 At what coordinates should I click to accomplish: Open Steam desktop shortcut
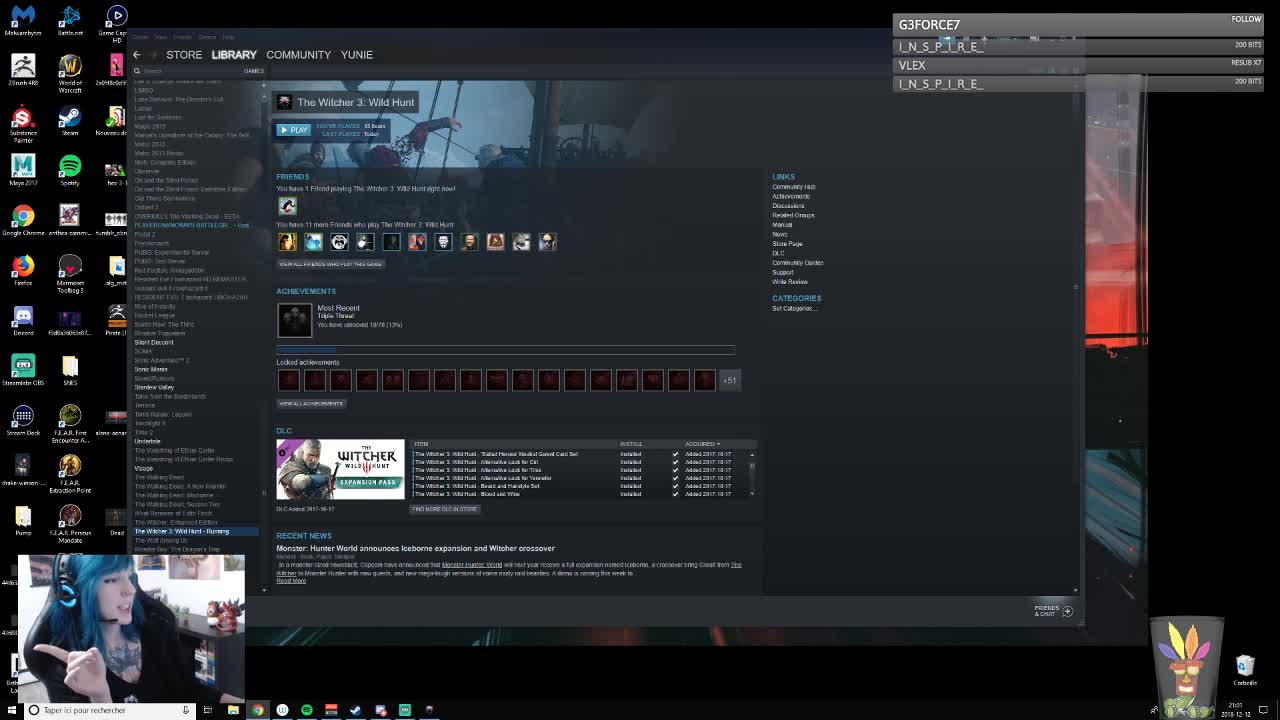click(x=70, y=121)
